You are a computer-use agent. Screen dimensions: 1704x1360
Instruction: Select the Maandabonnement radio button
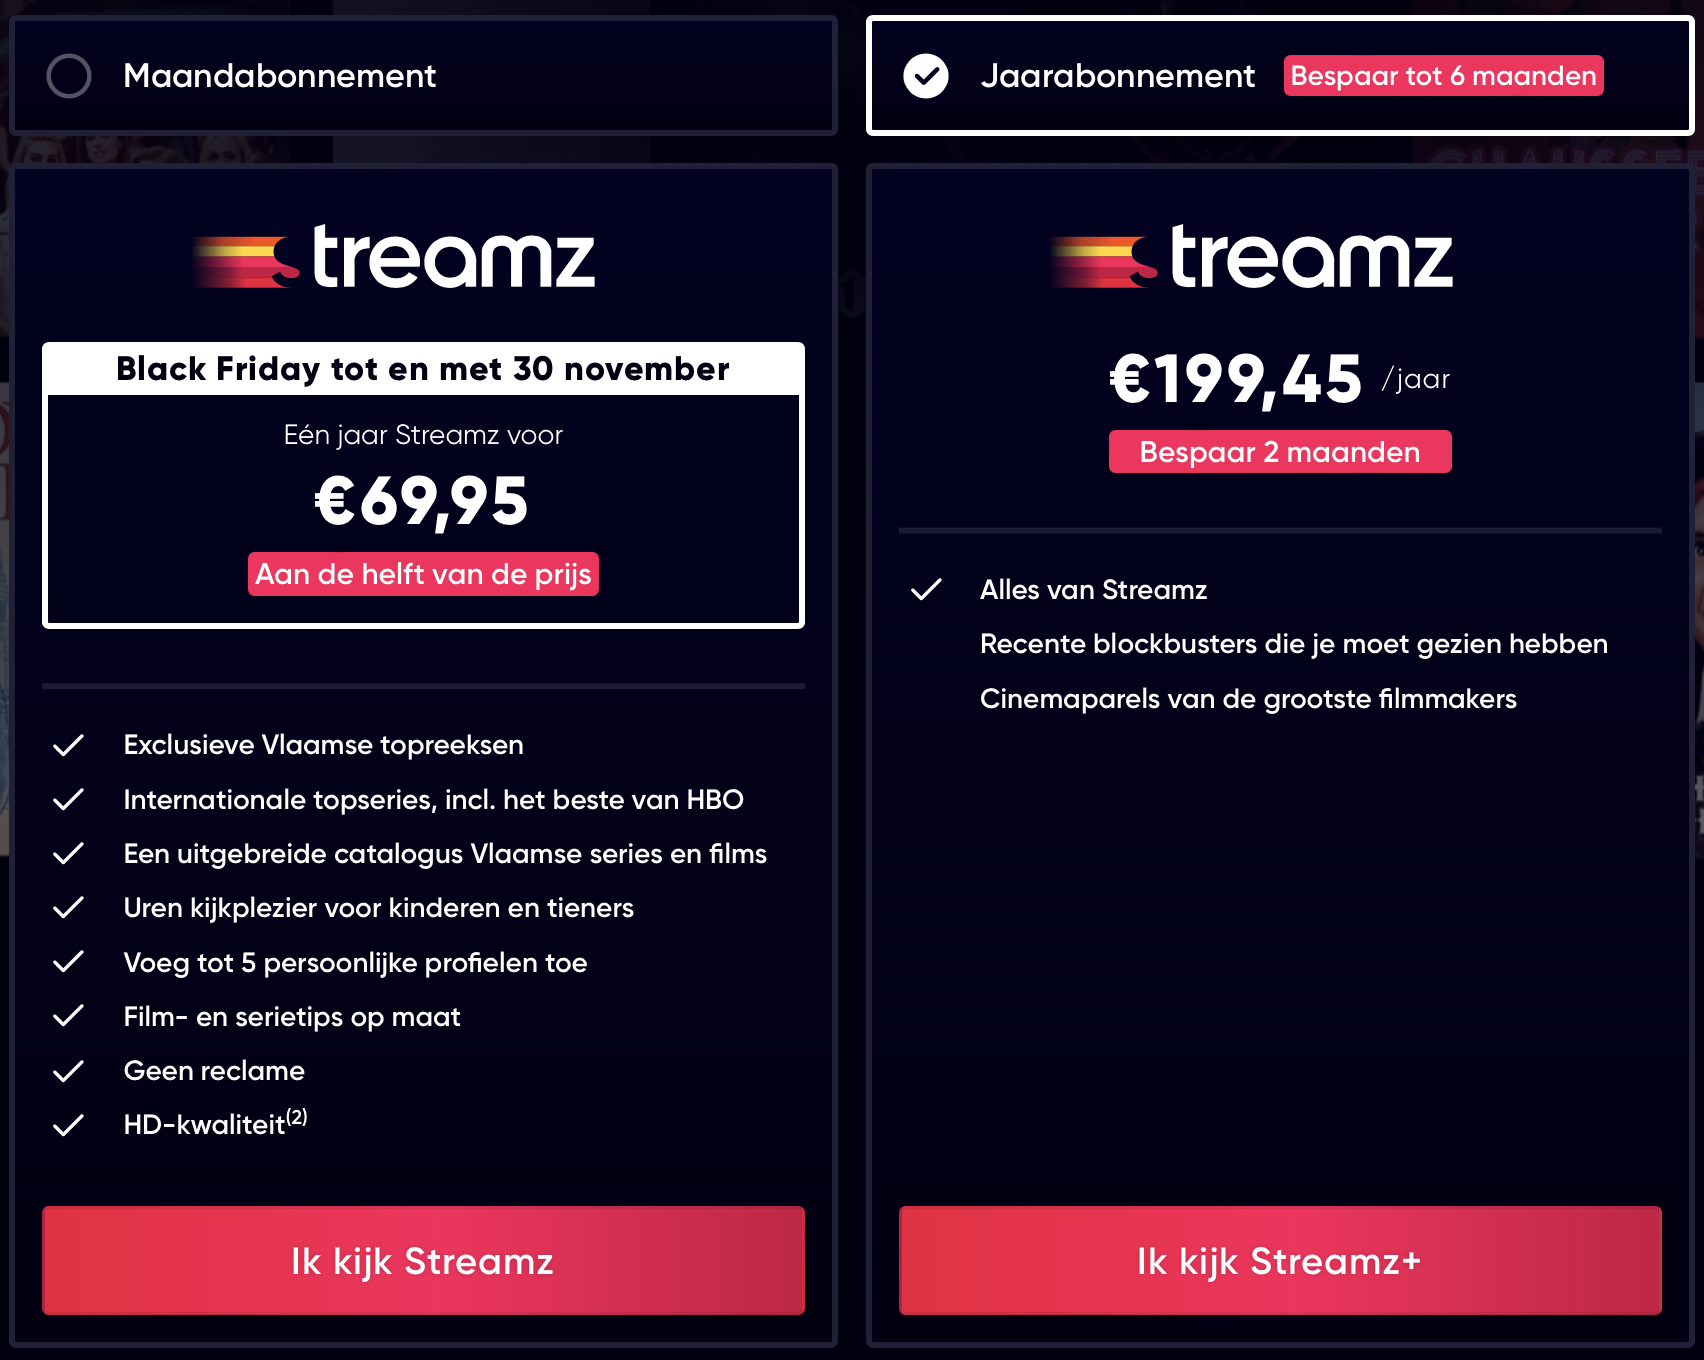click(69, 76)
